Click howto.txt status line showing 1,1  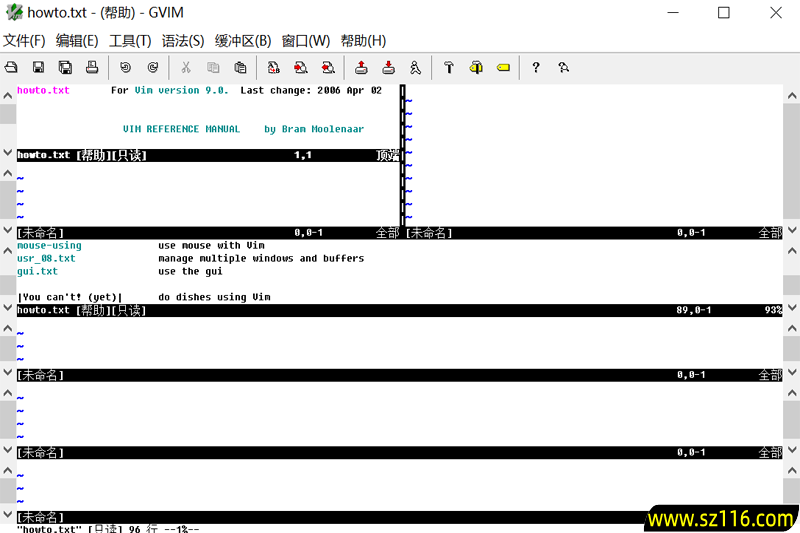click(x=208, y=155)
